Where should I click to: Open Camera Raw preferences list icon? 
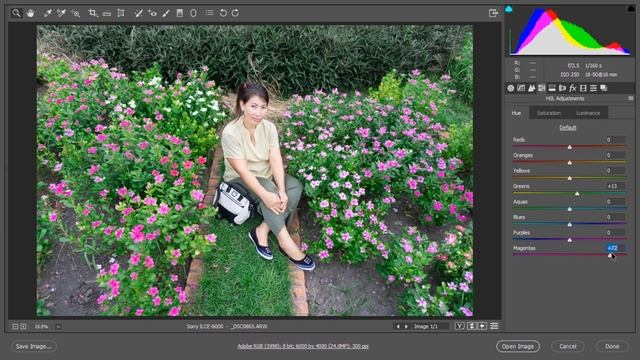pyautogui.click(x=209, y=13)
